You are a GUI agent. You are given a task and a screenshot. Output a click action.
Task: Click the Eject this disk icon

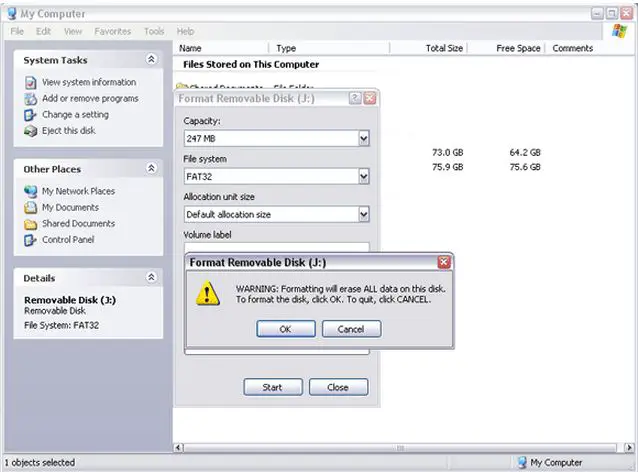[x=31, y=131]
